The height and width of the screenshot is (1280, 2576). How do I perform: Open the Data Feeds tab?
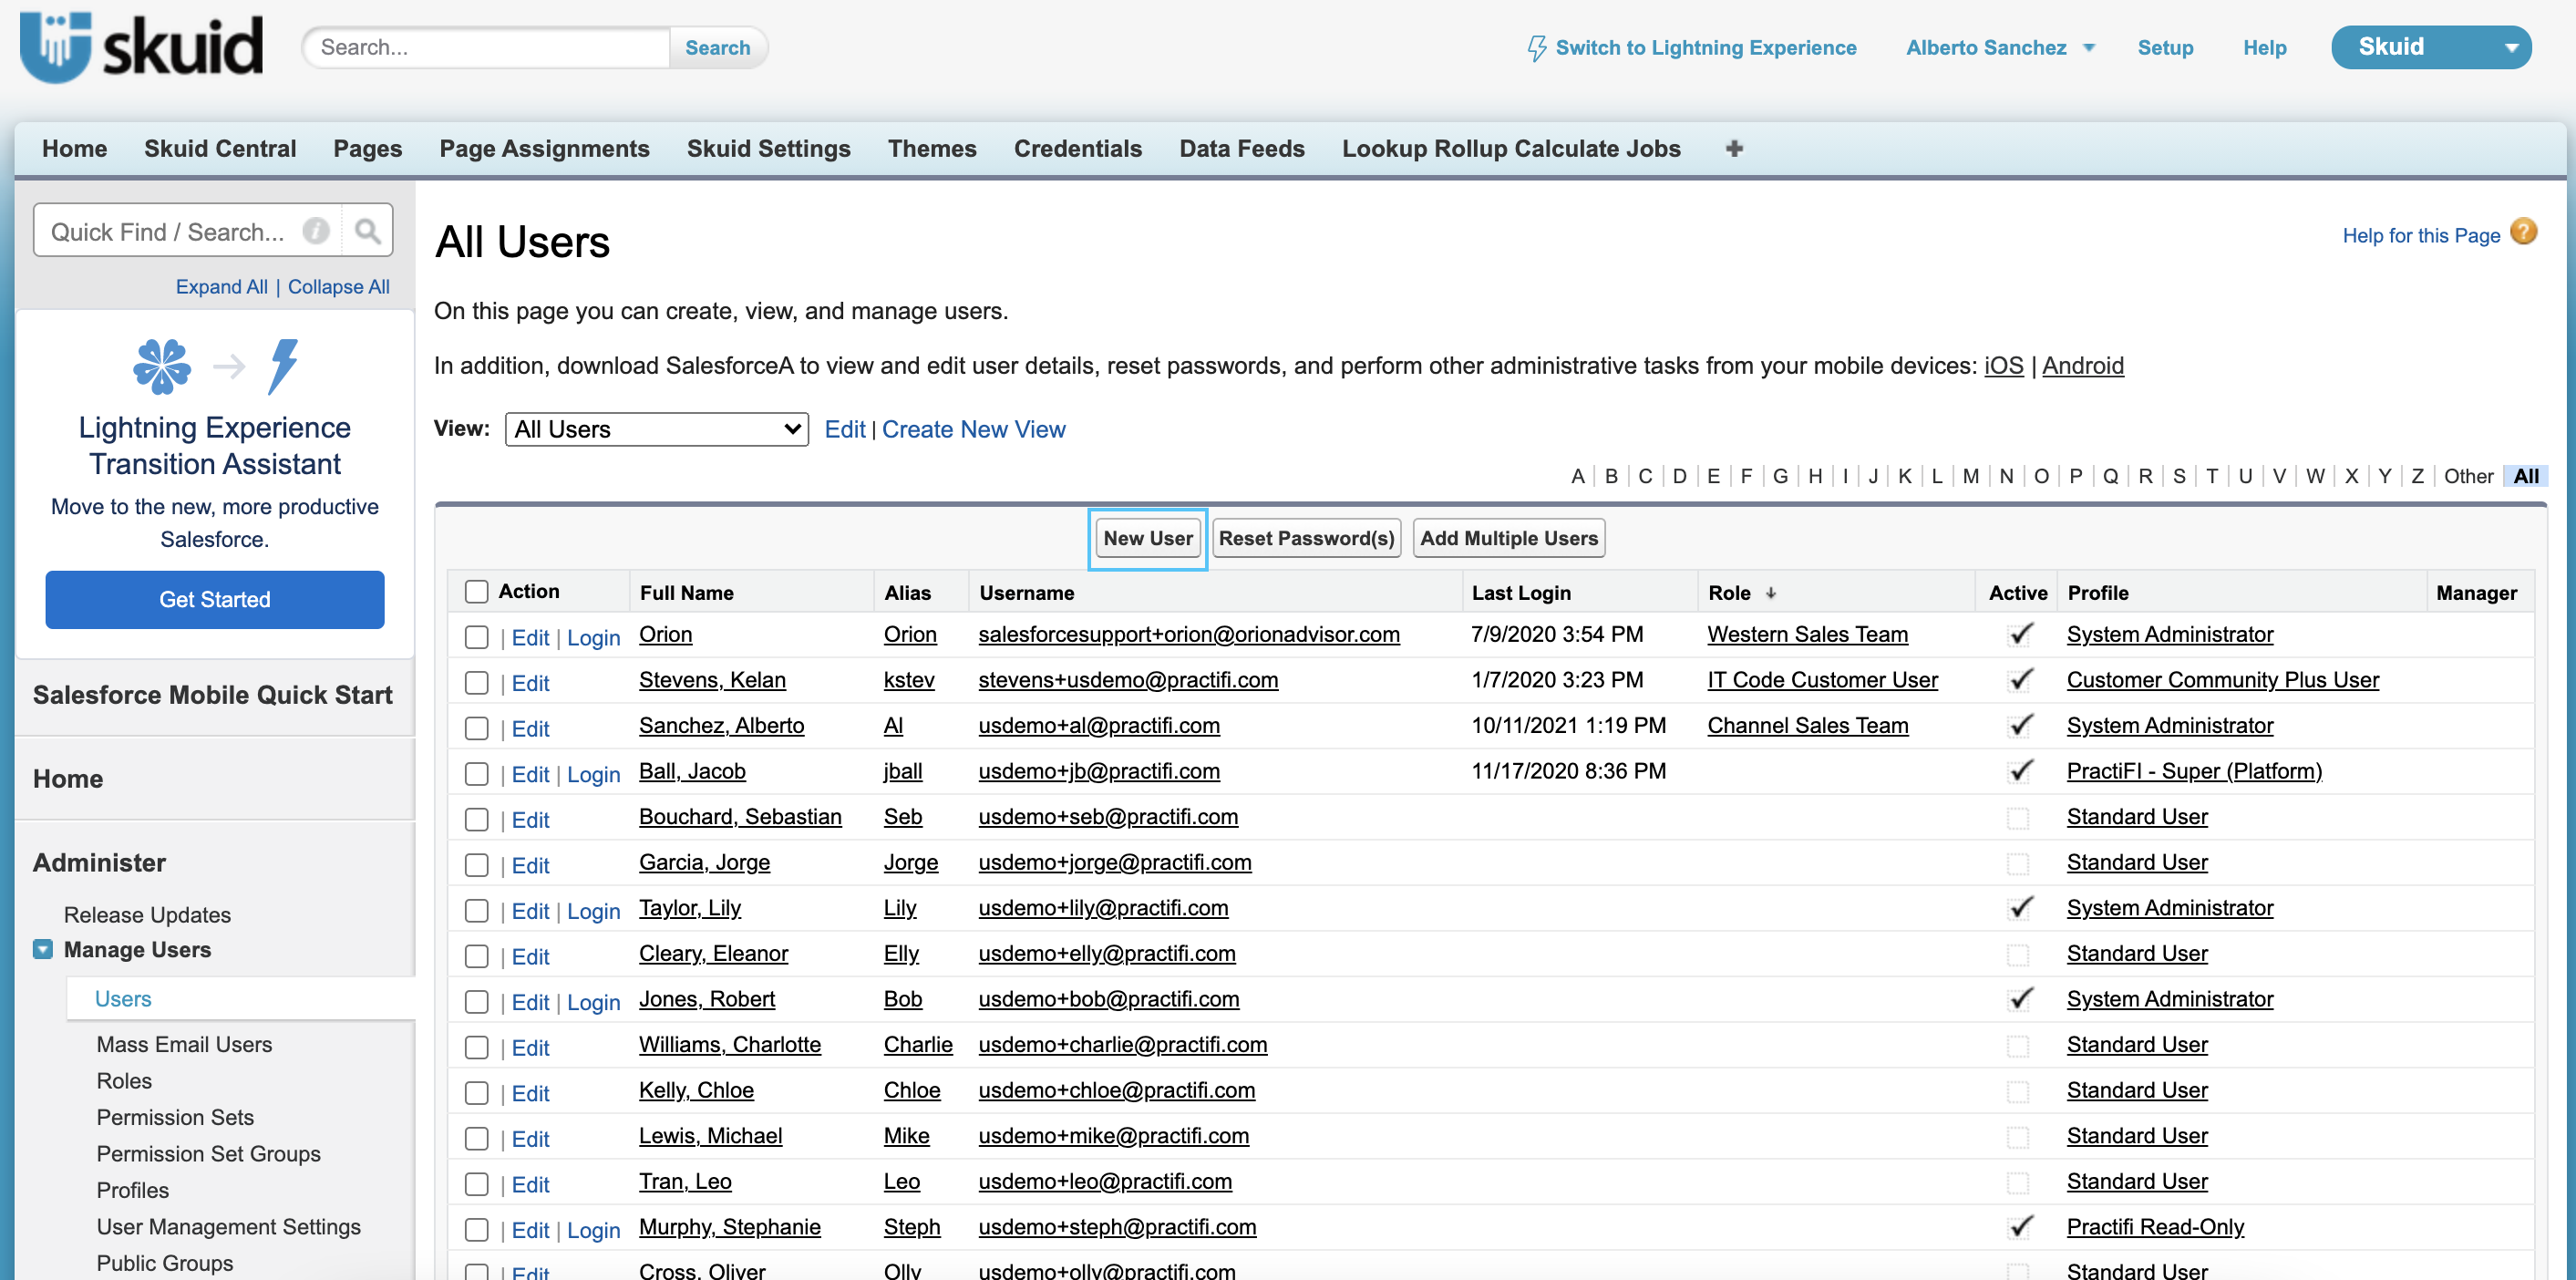pos(1241,148)
